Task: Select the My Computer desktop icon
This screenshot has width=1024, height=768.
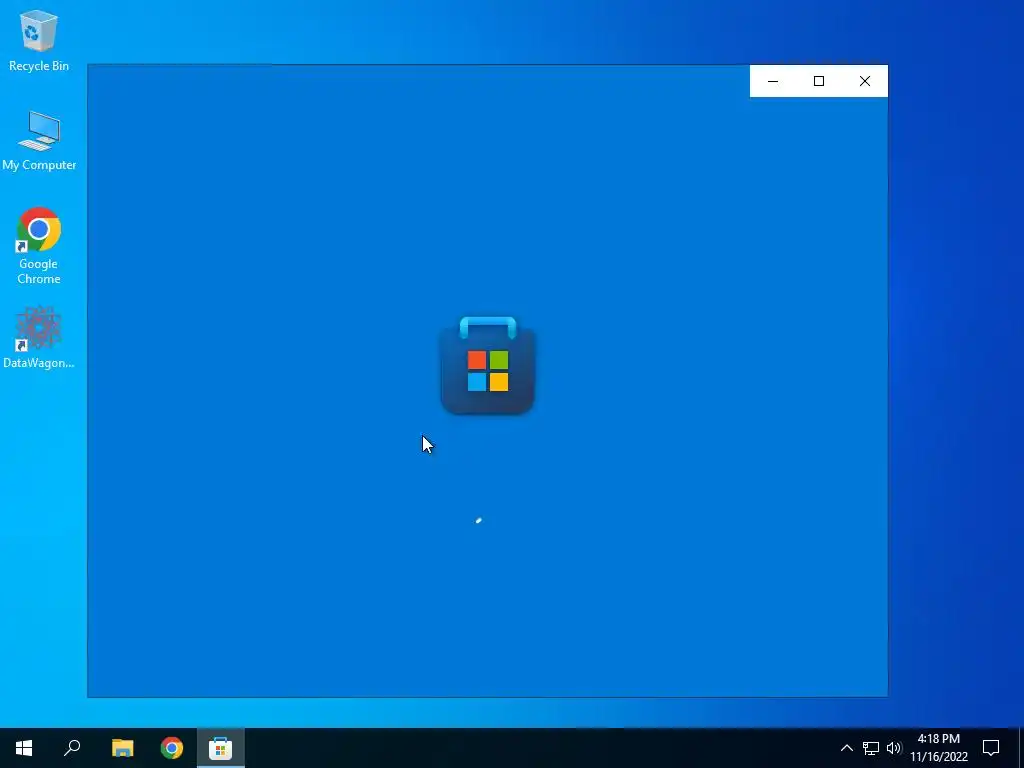Action: [x=39, y=140]
